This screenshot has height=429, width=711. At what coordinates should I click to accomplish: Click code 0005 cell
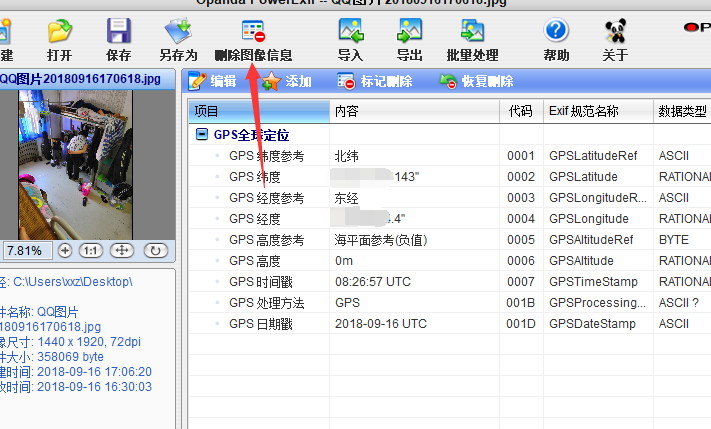click(x=521, y=239)
